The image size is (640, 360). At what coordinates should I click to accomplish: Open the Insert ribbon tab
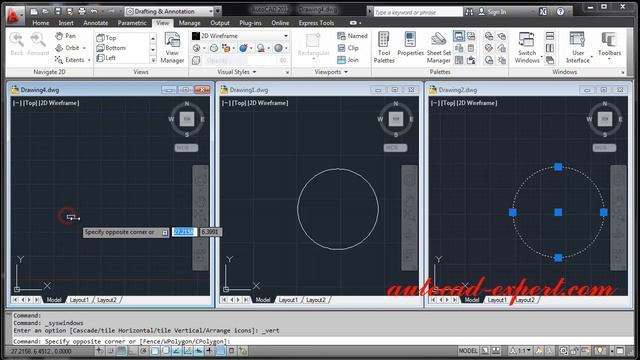pyautogui.click(x=66, y=23)
